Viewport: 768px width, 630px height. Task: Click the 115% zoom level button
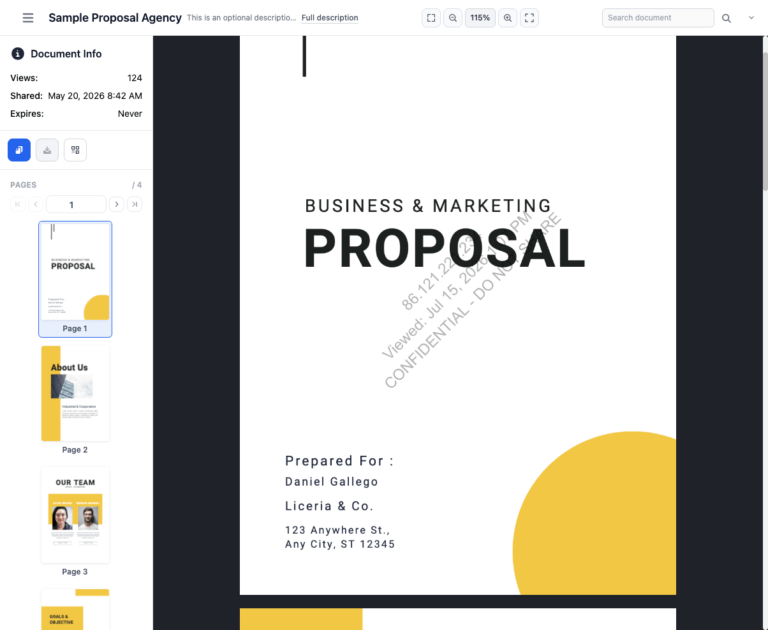coord(480,18)
